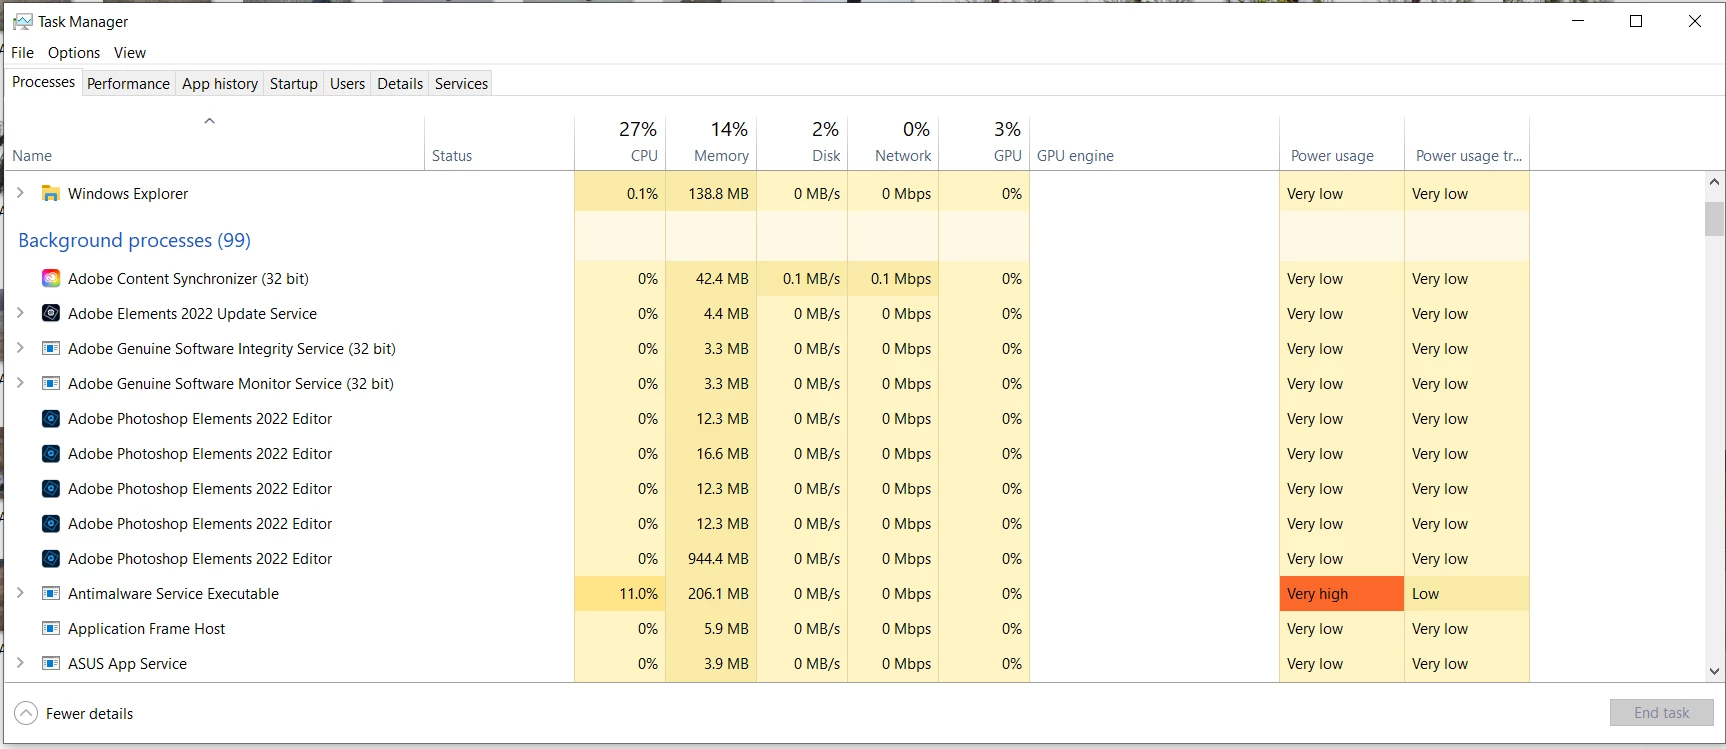Click the 138.8 MB memory value
This screenshot has height=749, width=1726.
pyautogui.click(x=718, y=194)
